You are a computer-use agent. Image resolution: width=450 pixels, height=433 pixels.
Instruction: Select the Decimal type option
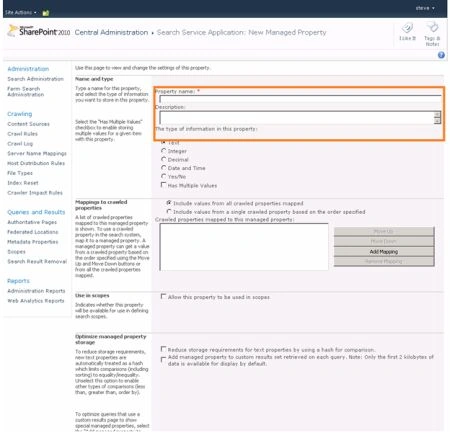pyautogui.click(x=163, y=159)
